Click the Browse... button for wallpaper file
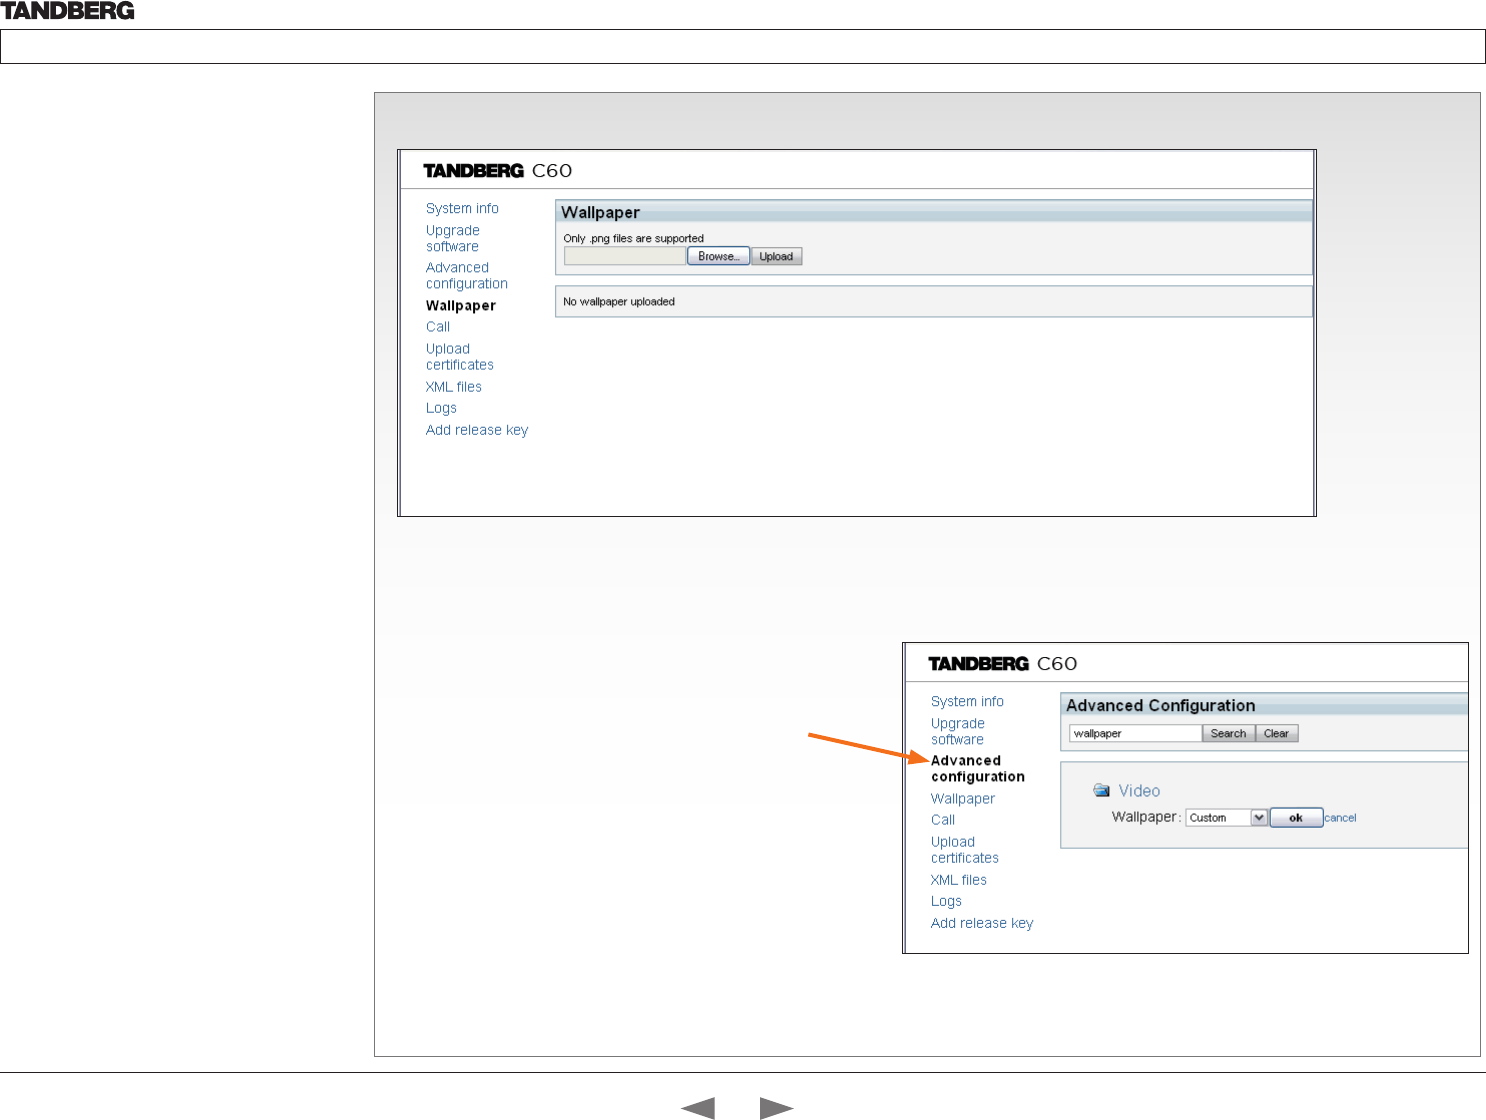Screen dimensions: 1486x1120 pos(718,256)
